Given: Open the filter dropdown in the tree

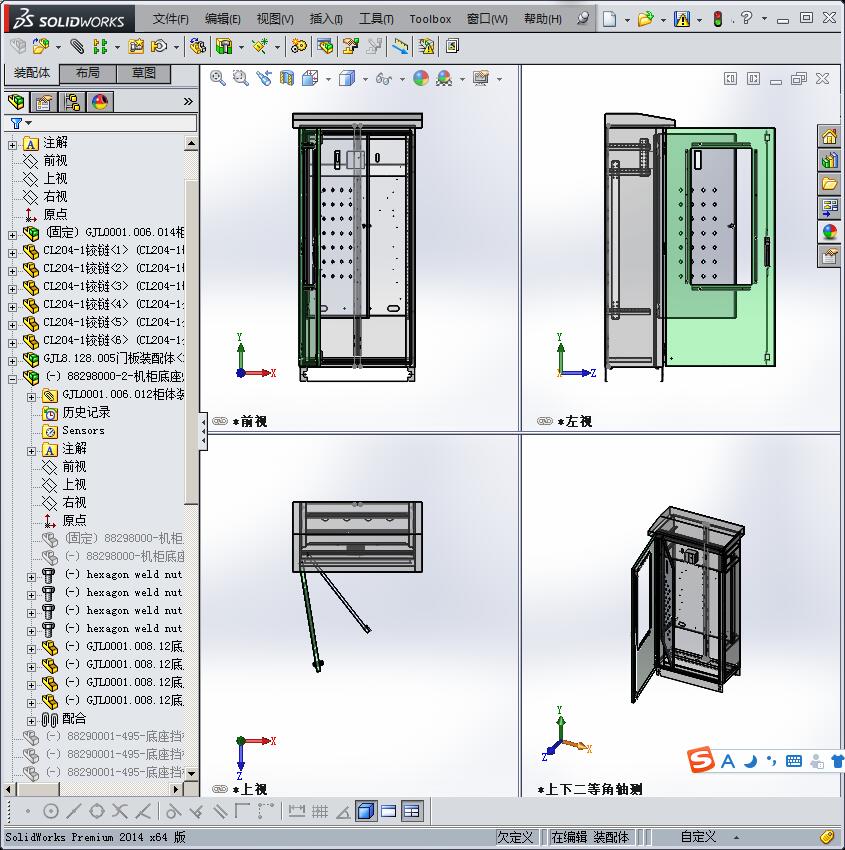Looking at the screenshot, I should coord(29,123).
